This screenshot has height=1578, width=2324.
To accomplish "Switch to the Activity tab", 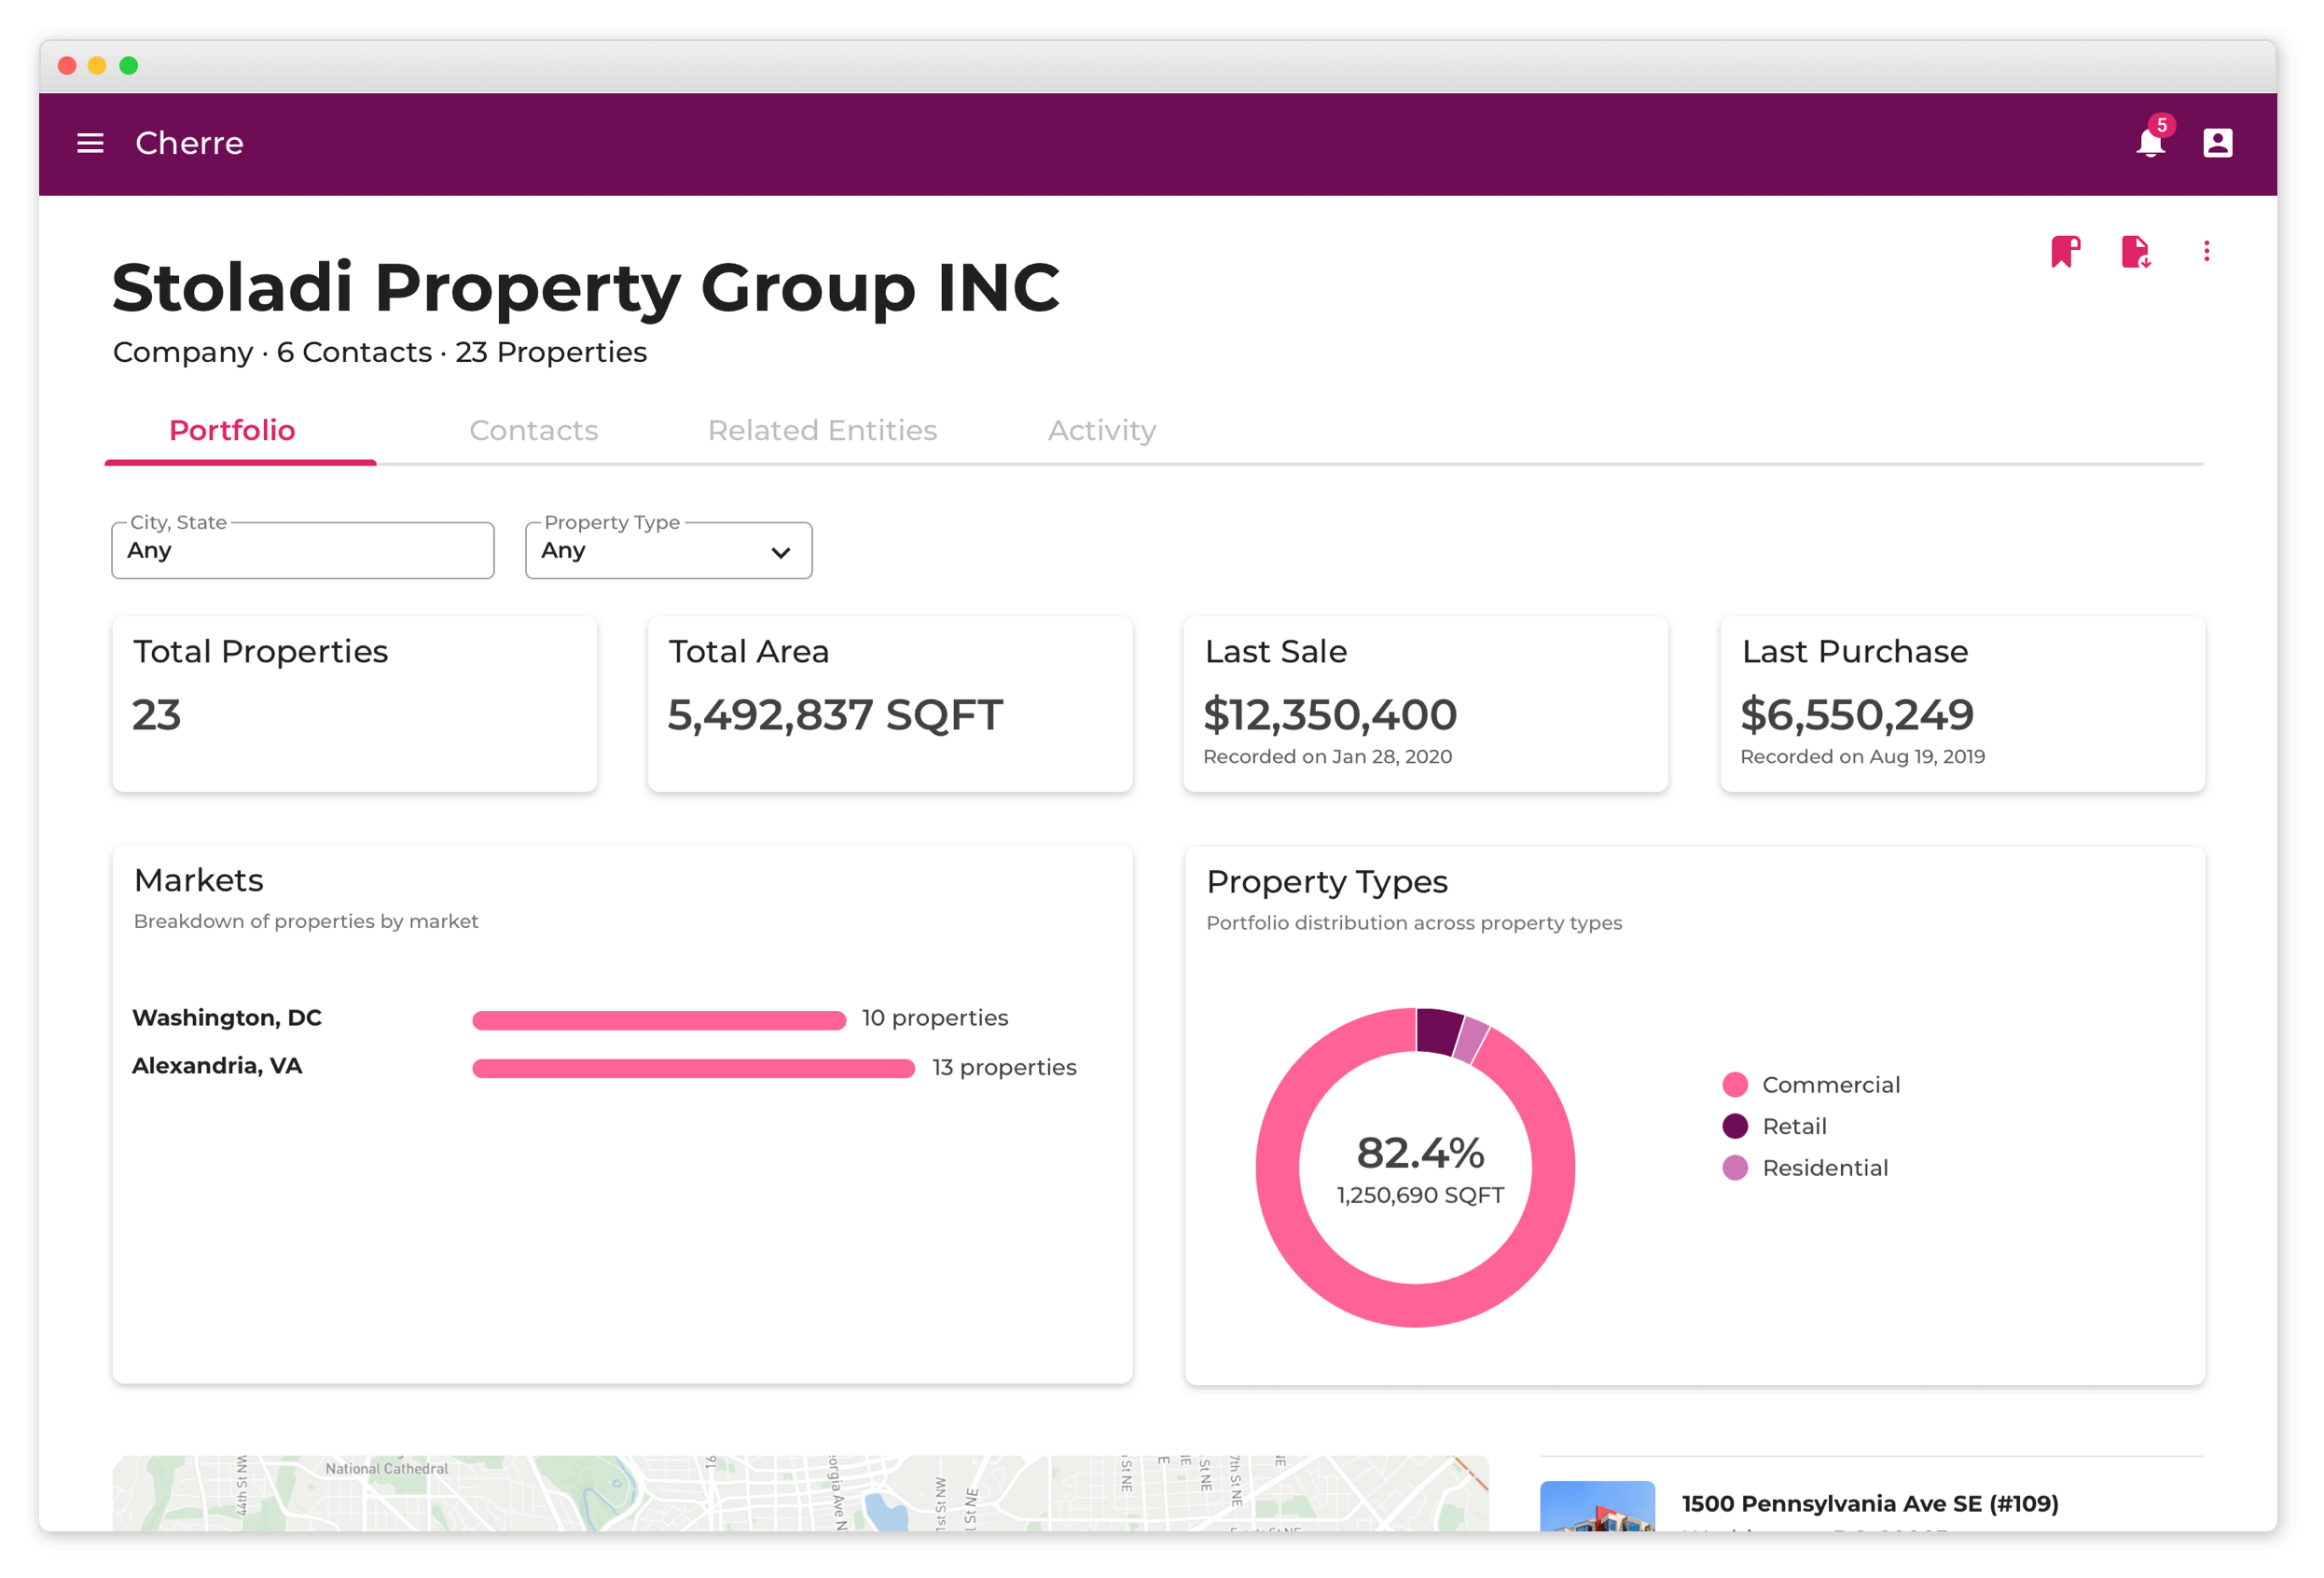I will point(1101,430).
